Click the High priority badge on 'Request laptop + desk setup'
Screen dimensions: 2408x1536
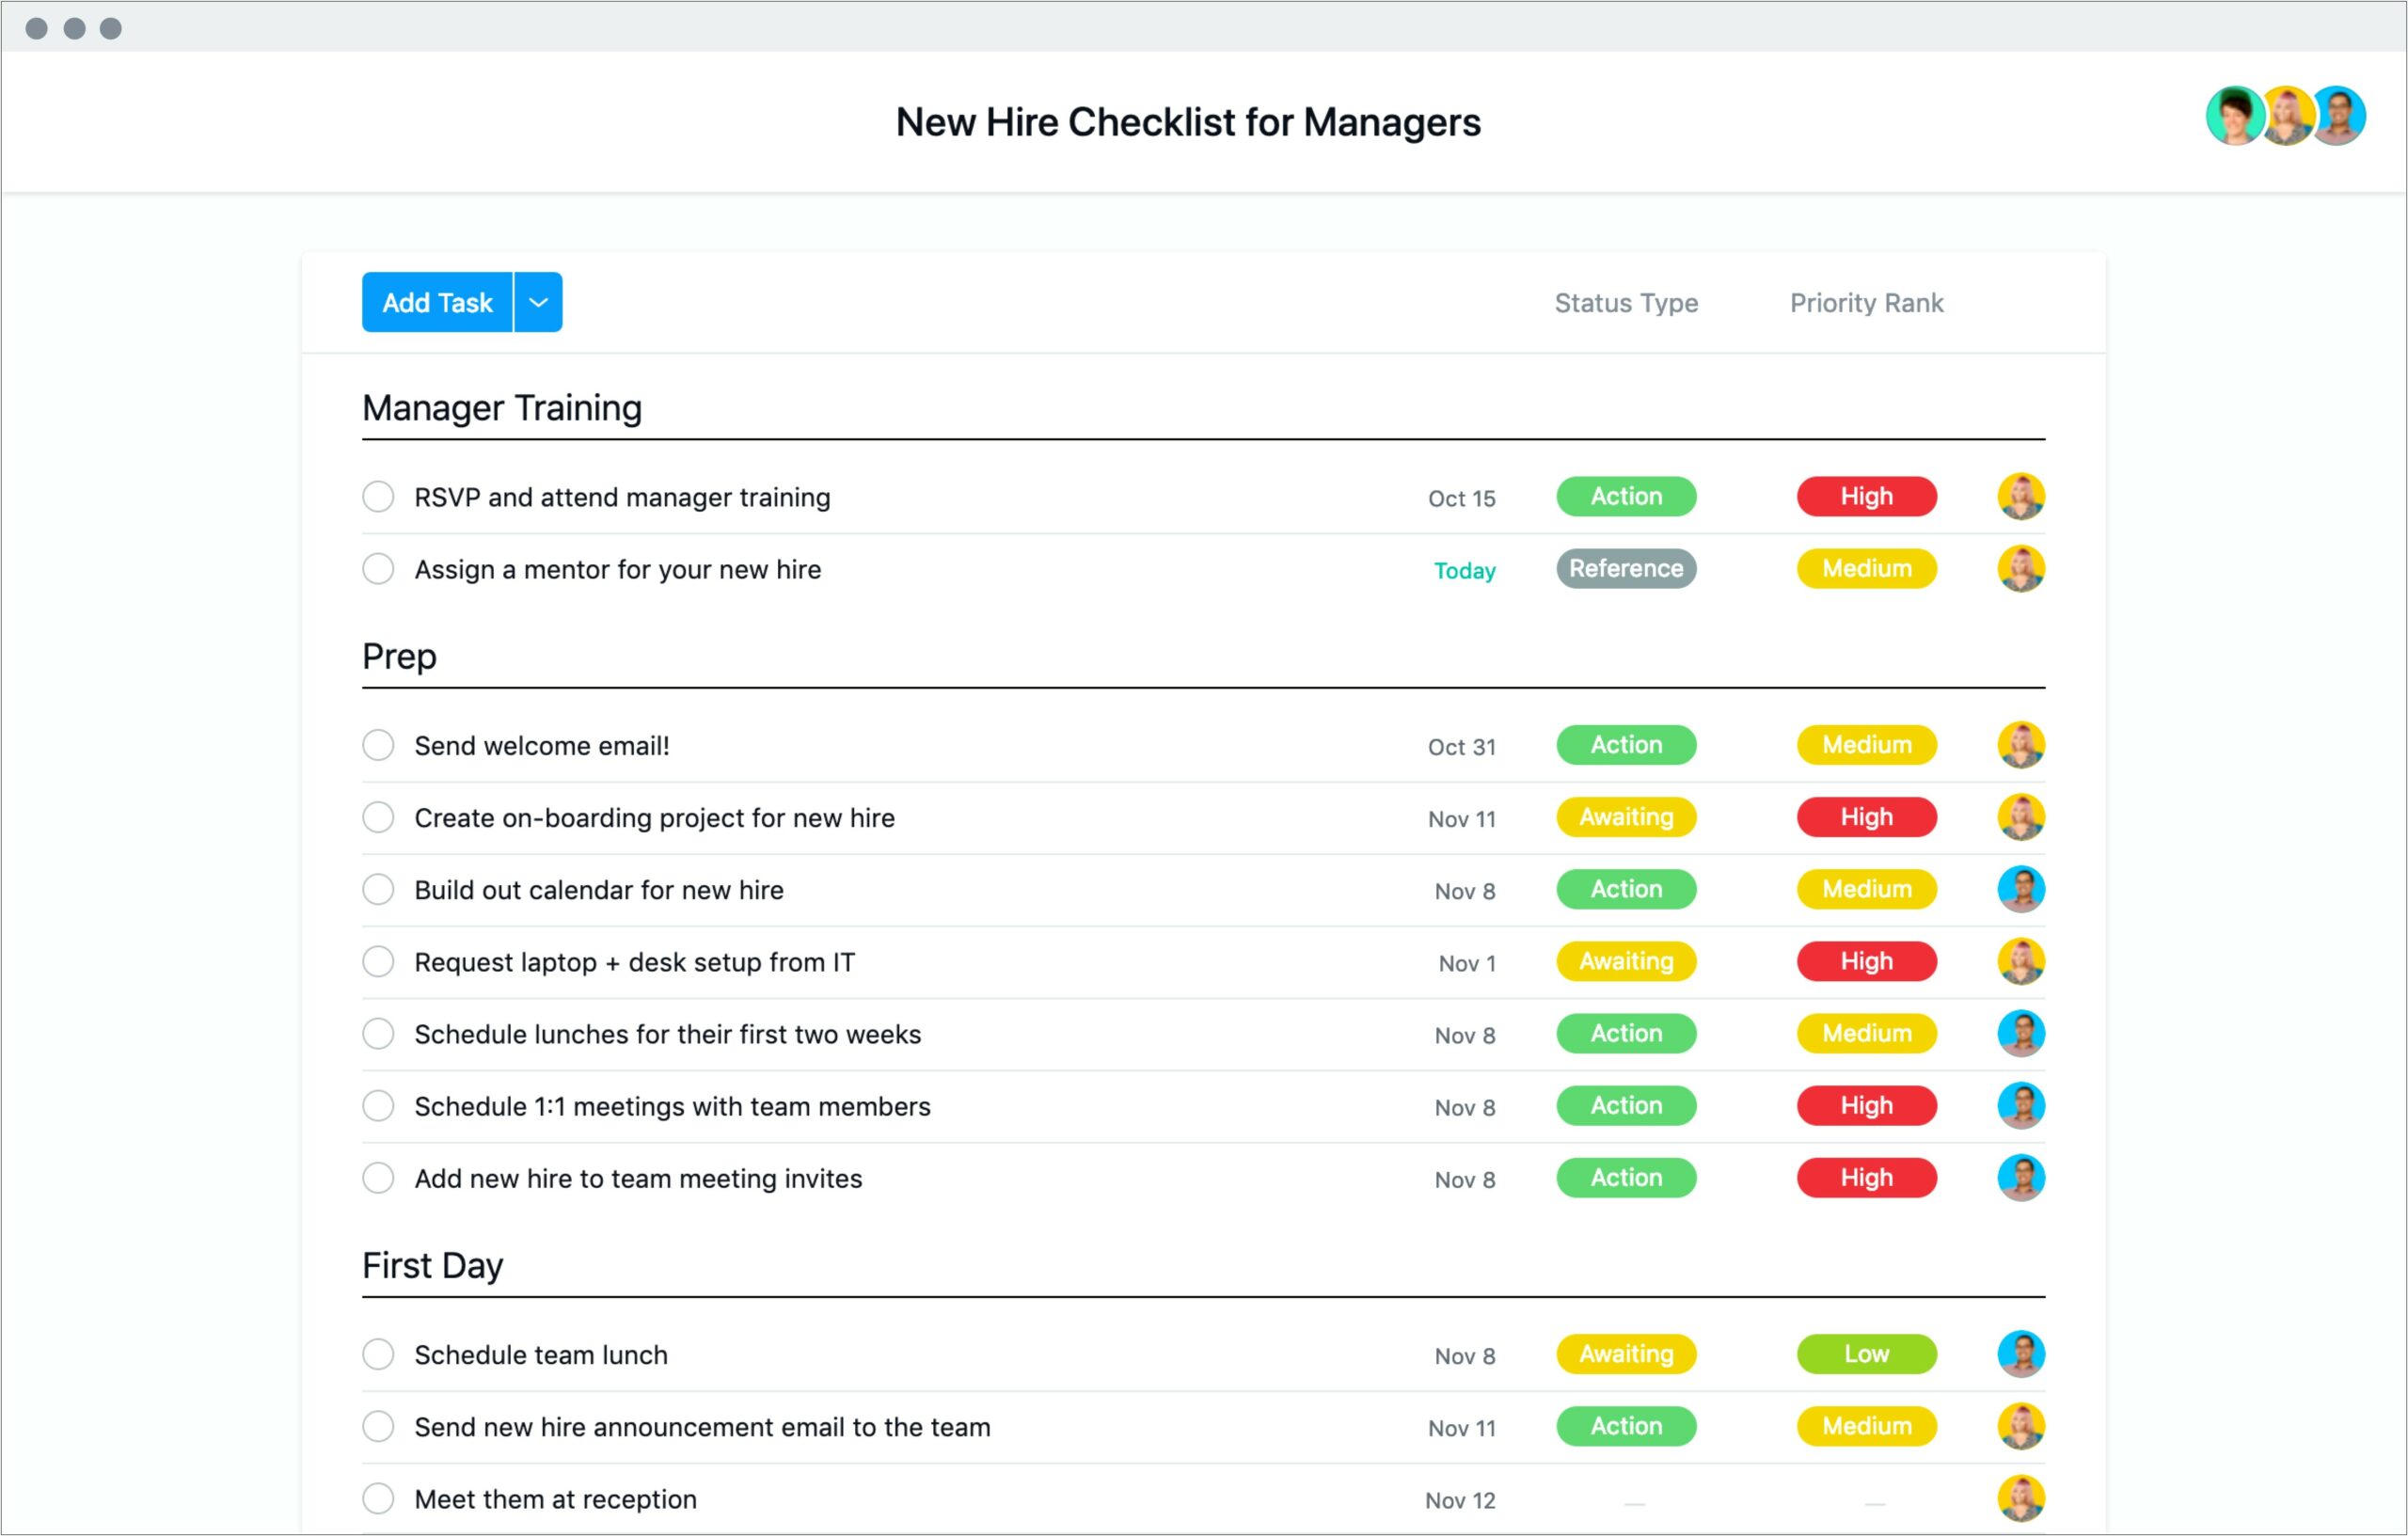1867,962
